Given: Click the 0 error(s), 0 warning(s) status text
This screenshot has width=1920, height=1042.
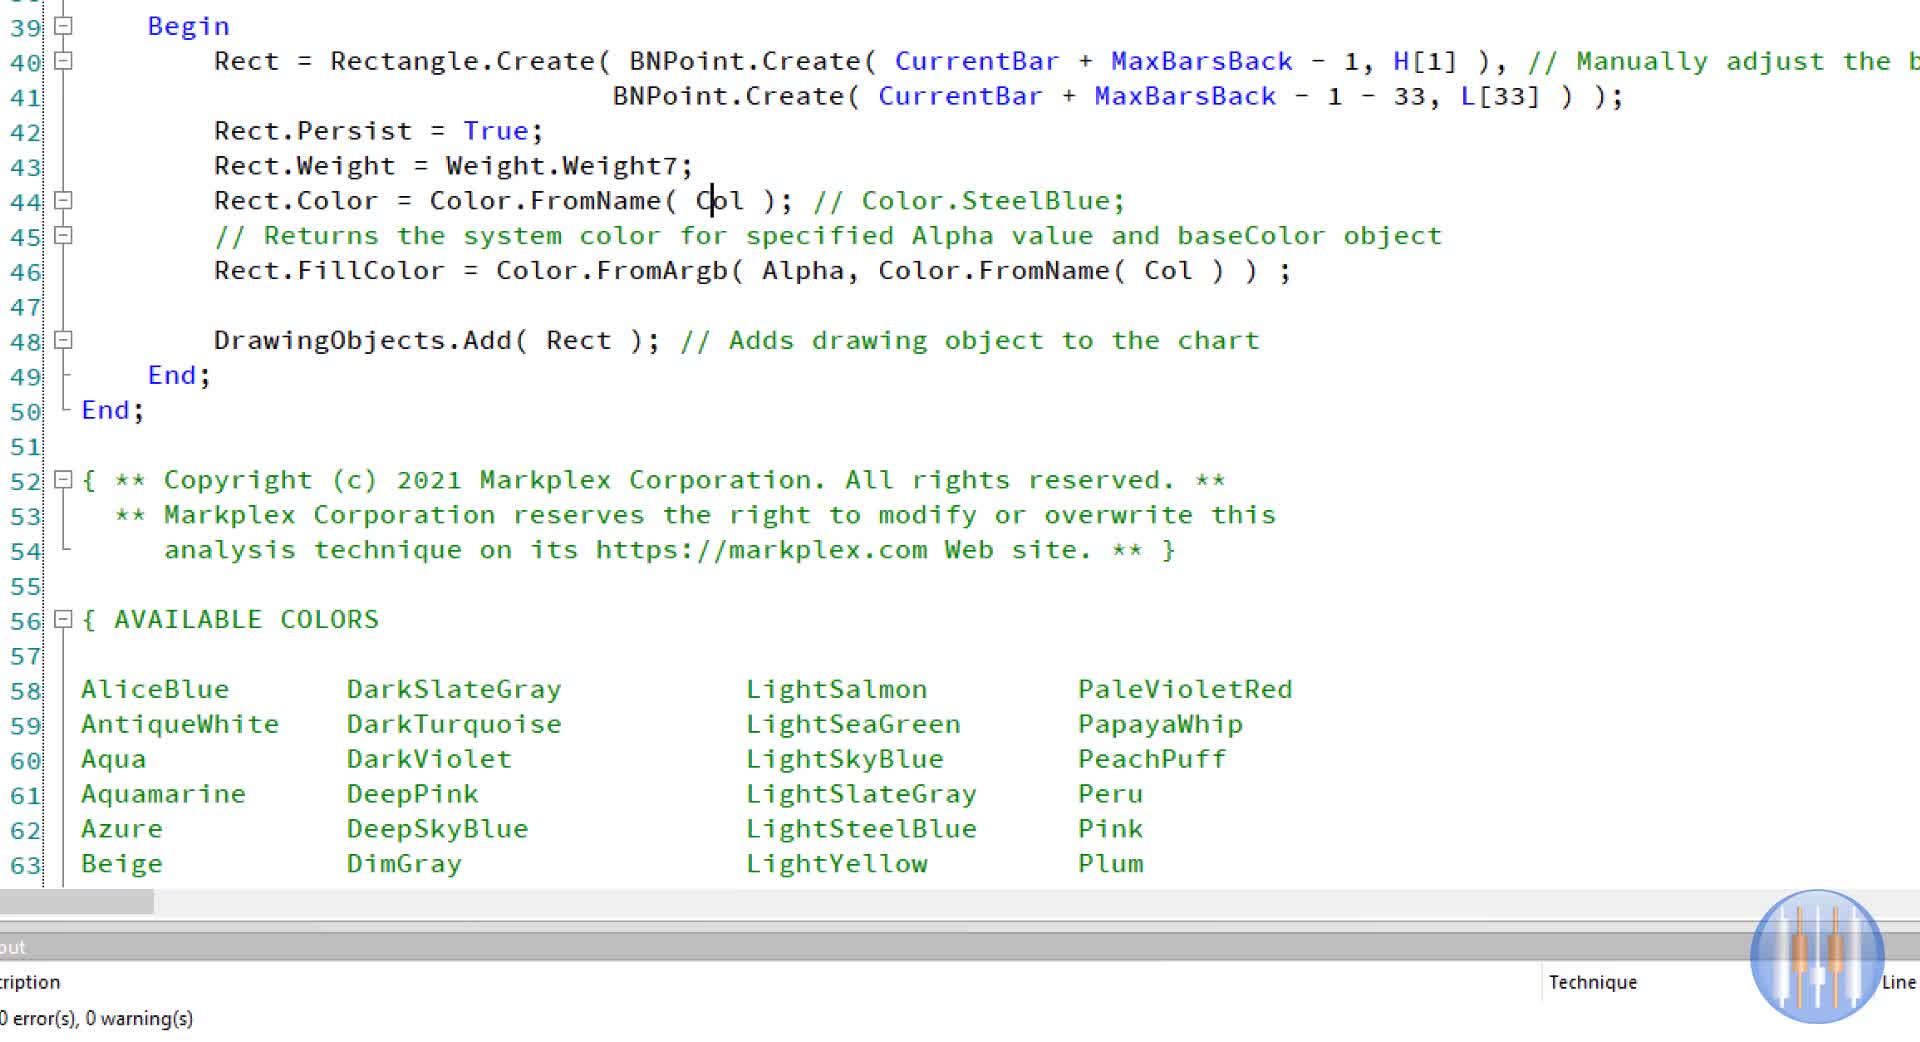Looking at the screenshot, I should click(x=97, y=1018).
